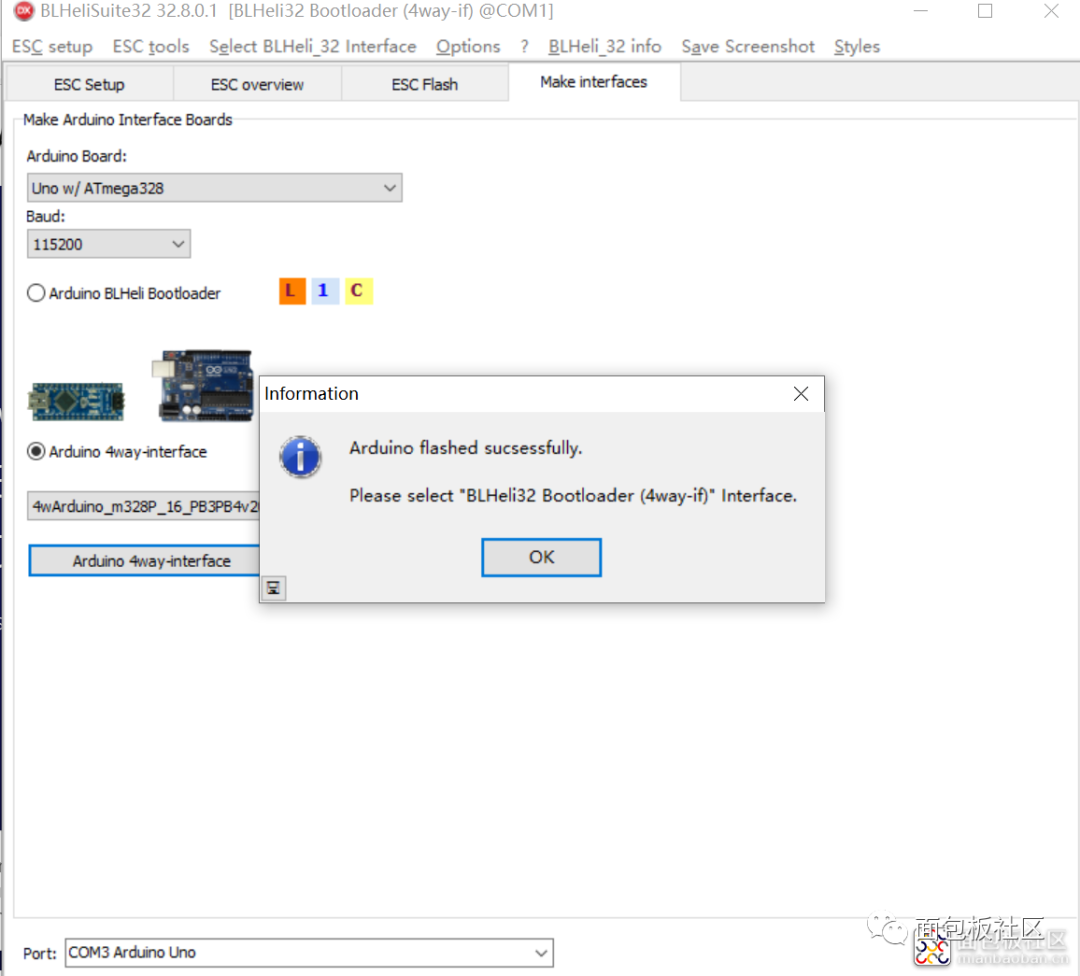Image resolution: width=1080 pixels, height=976 pixels.
Task: Click the blue info icon in the dialog
Action: pos(300,457)
